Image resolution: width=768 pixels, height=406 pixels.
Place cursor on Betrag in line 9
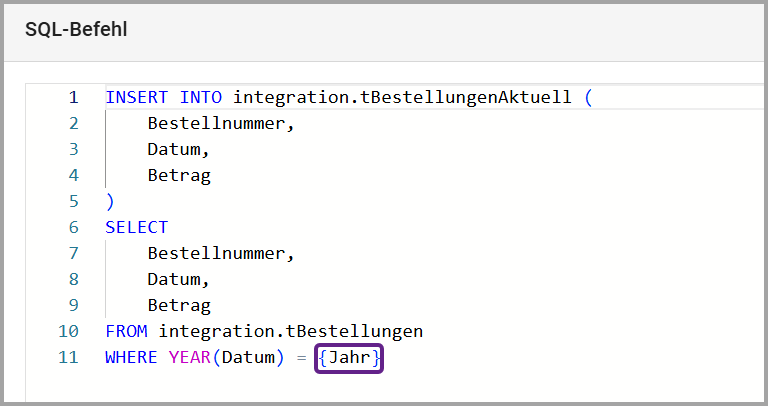click(x=179, y=306)
